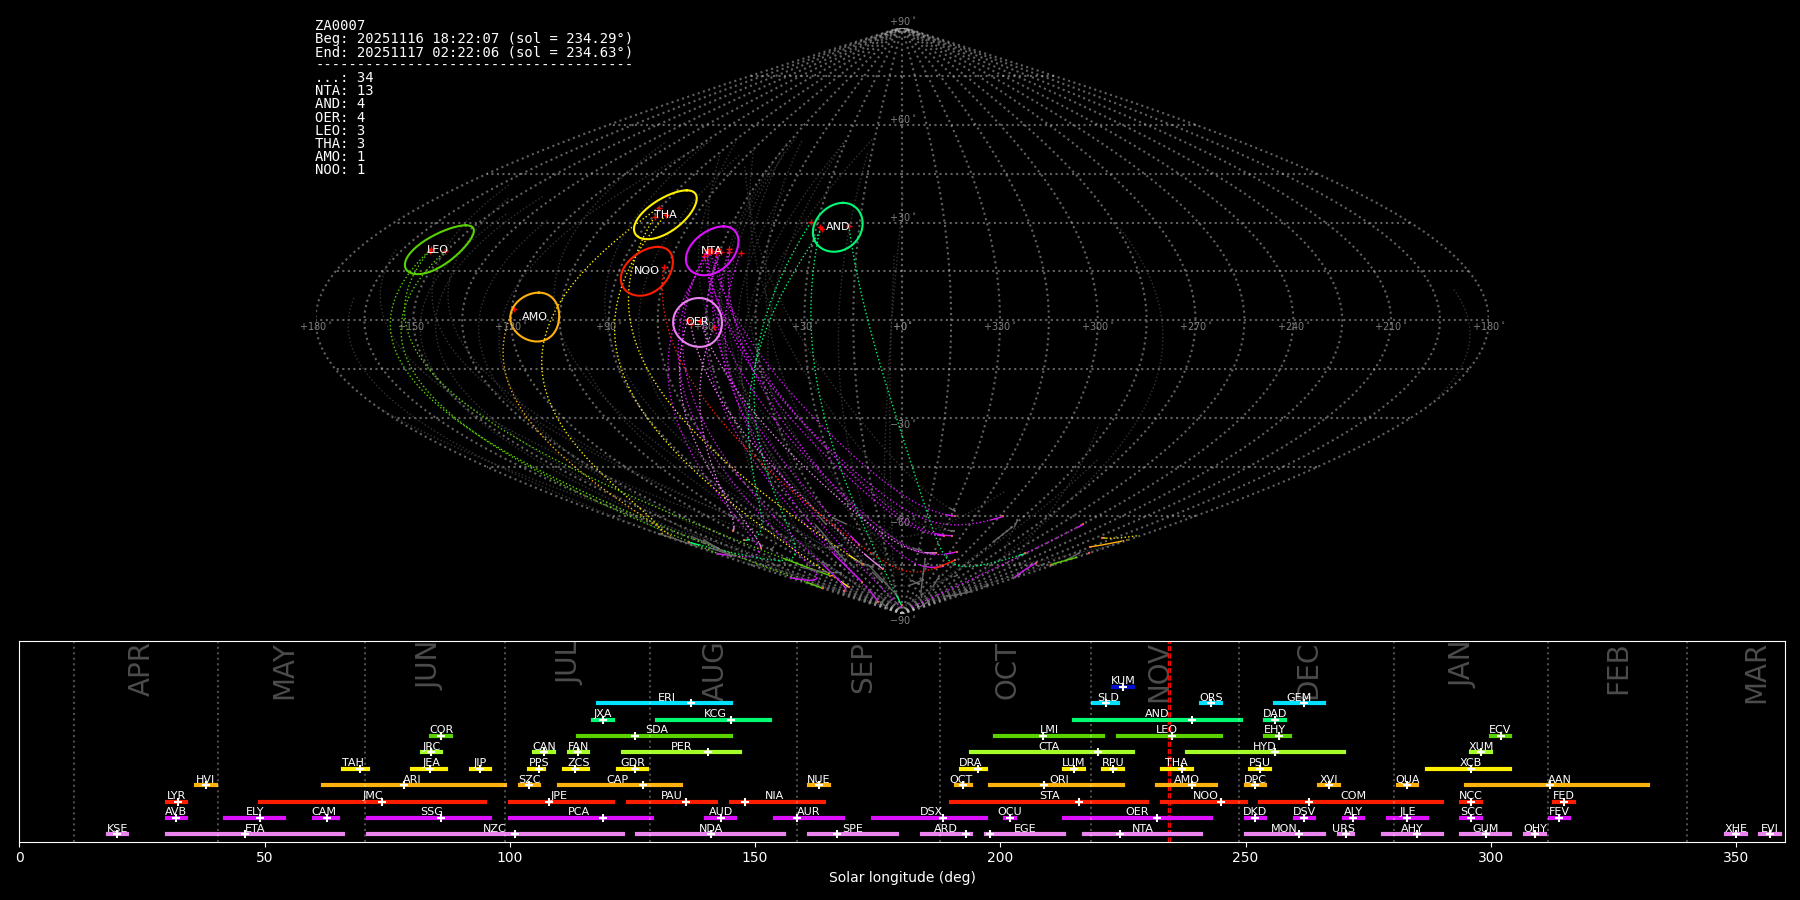Select the yellow THA radiant ellipse
The height and width of the screenshot is (900, 1800).
click(x=665, y=214)
